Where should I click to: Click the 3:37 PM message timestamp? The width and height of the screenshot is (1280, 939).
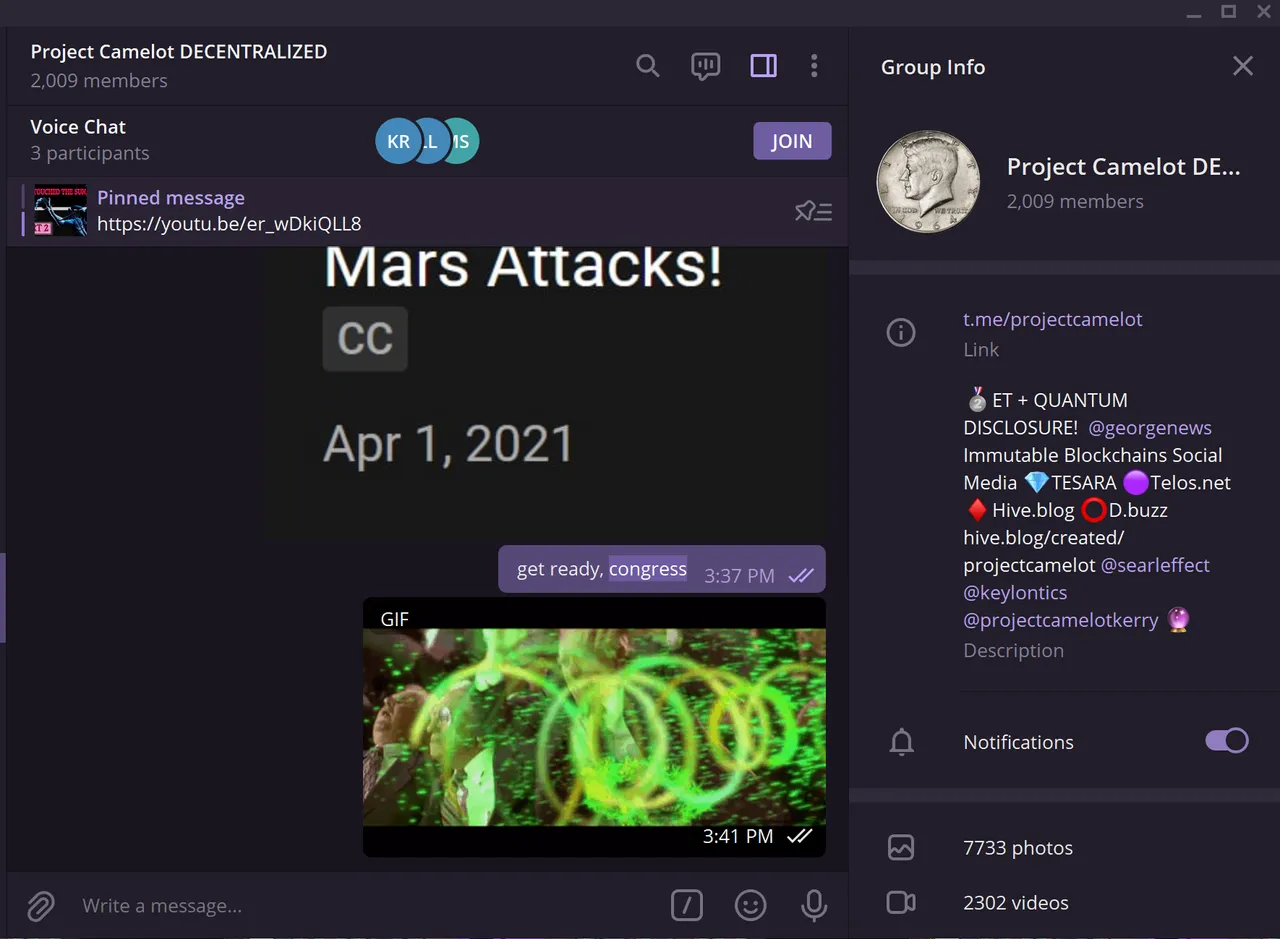pos(739,575)
